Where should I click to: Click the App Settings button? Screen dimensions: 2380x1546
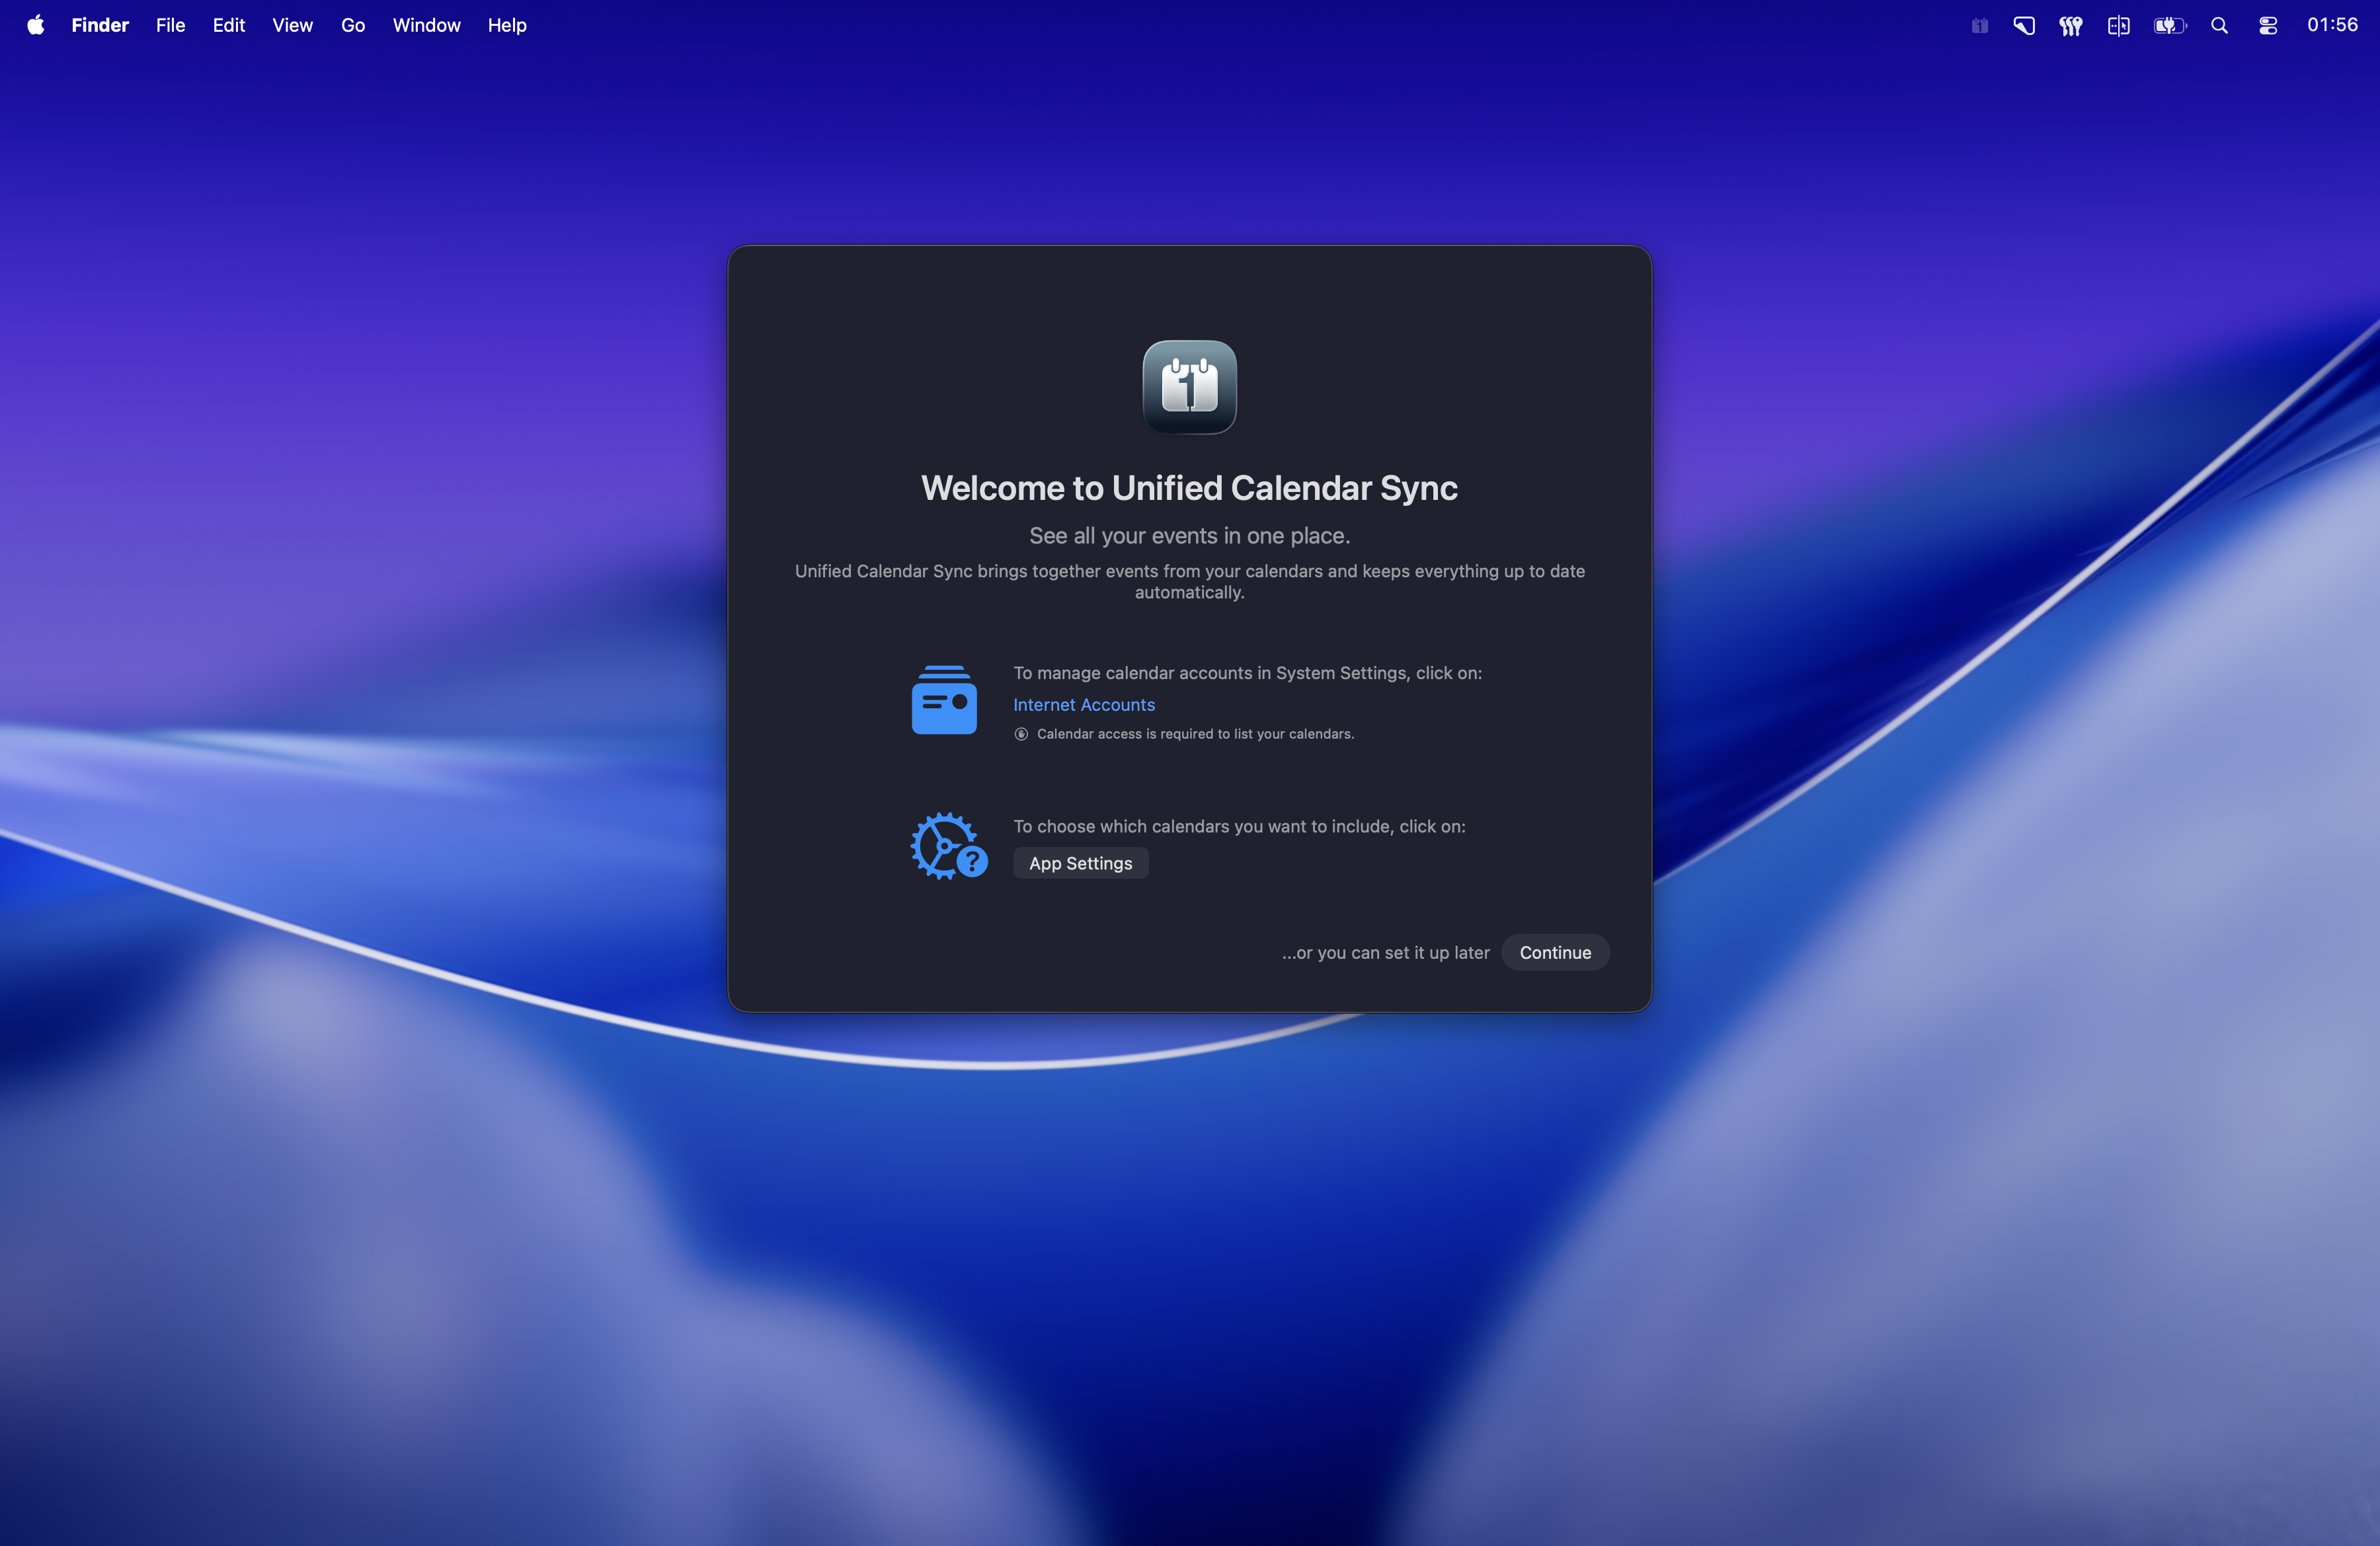click(x=1080, y=862)
